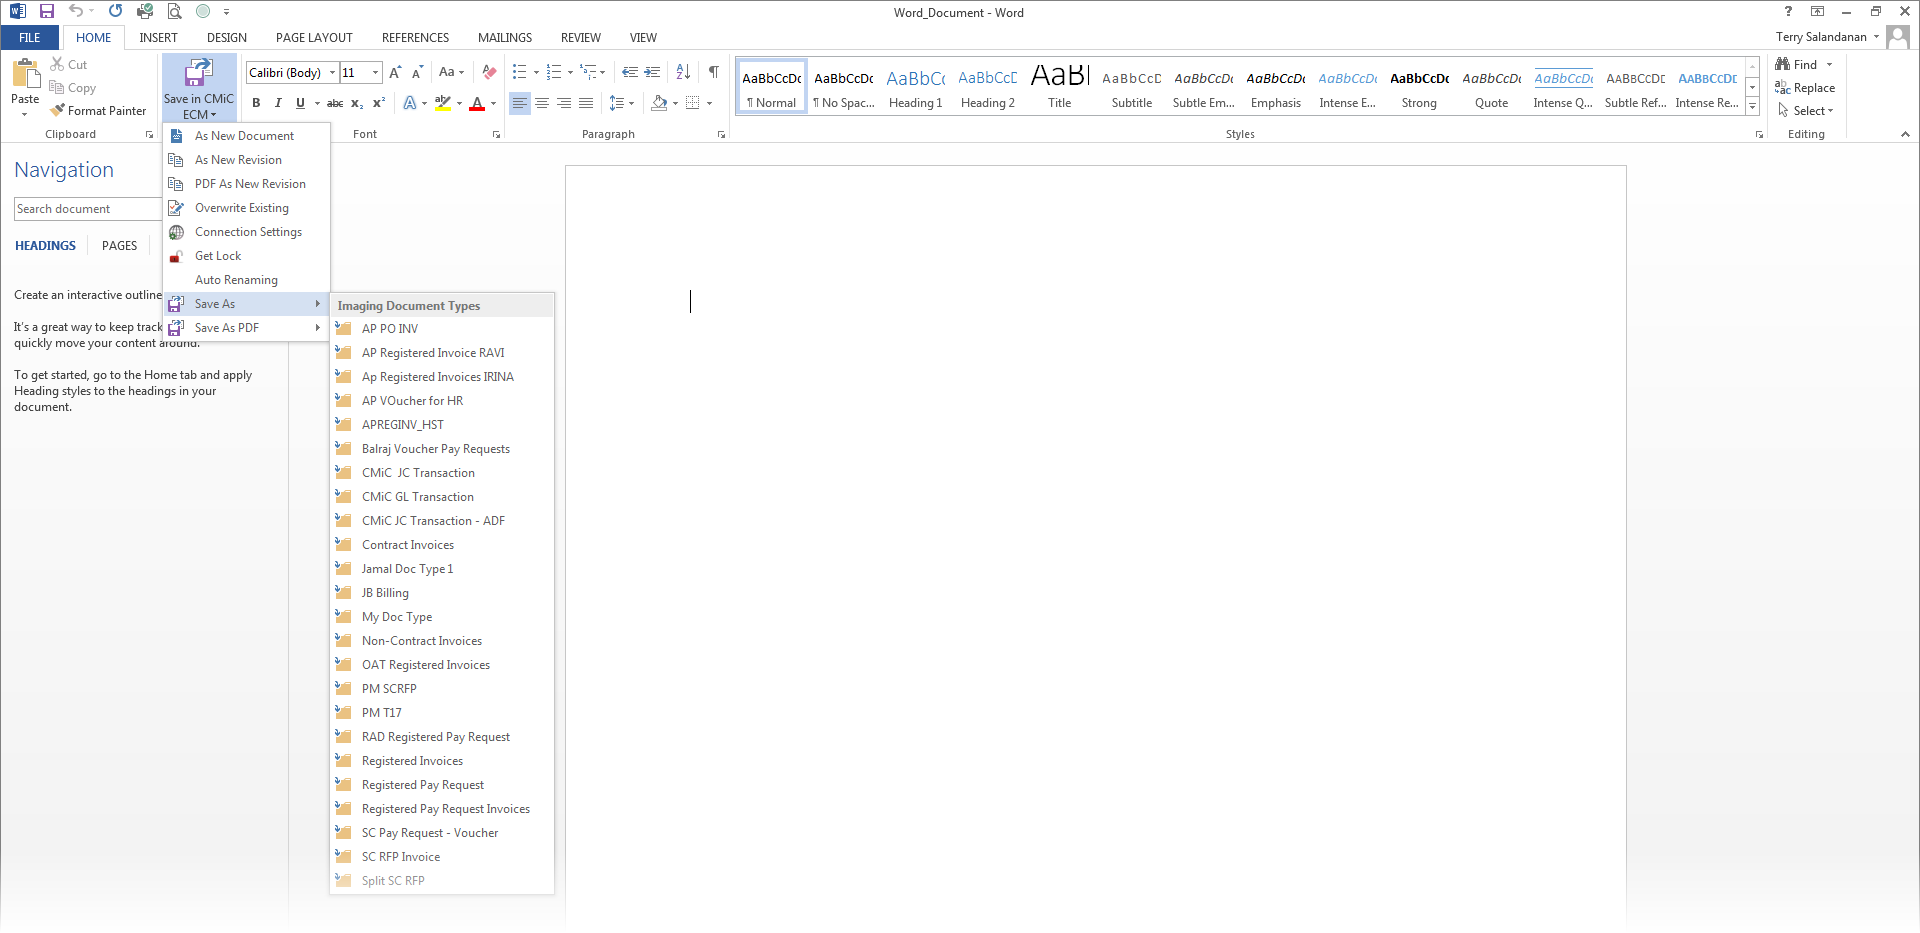Screen dimensions: 1920x933
Task: Select AP PO INV document type
Action: (x=390, y=328)
